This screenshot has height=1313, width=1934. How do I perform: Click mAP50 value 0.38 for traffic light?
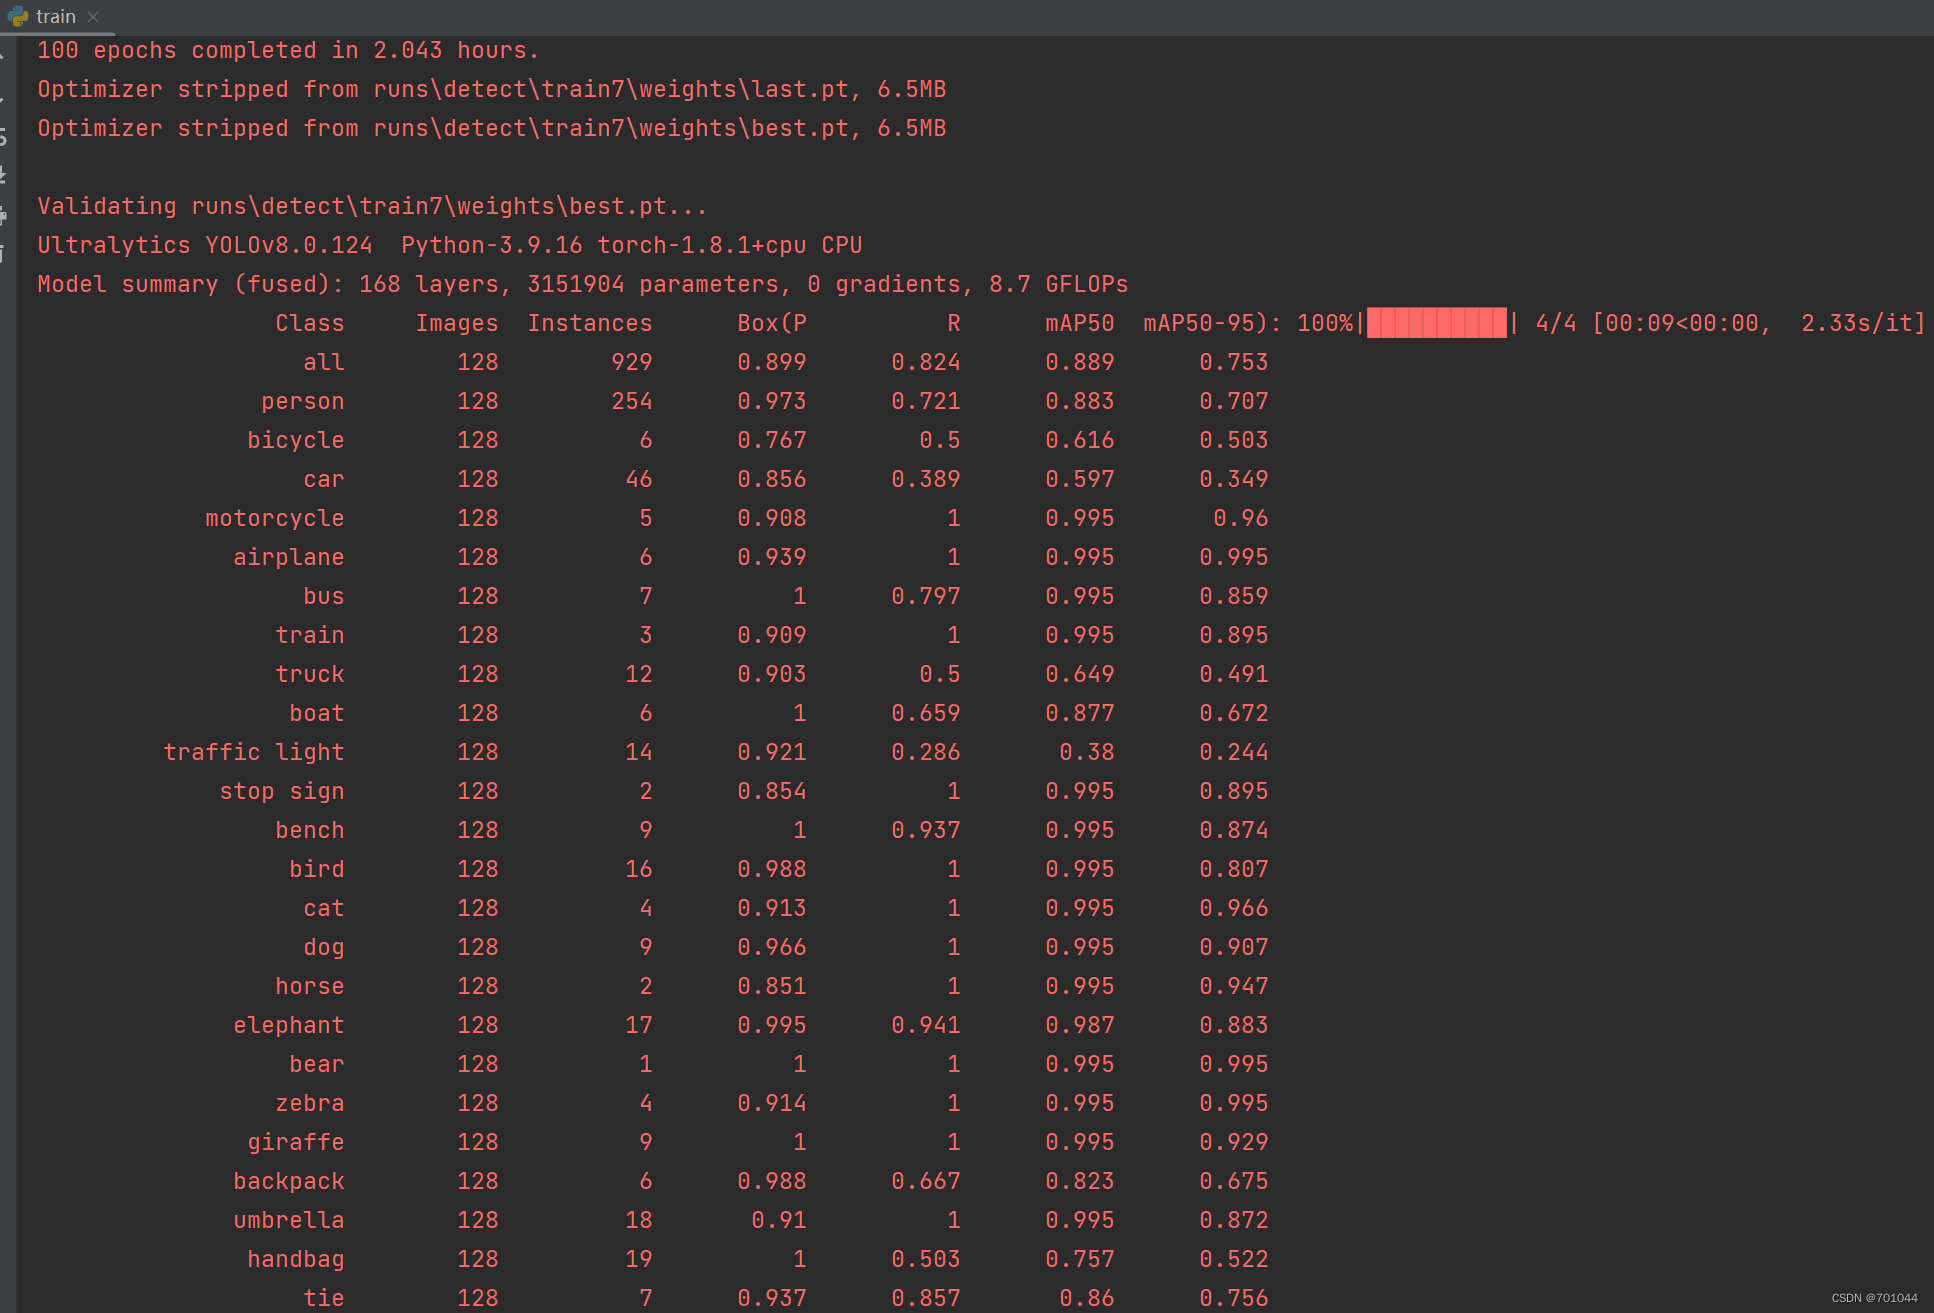coord(1087,752)
